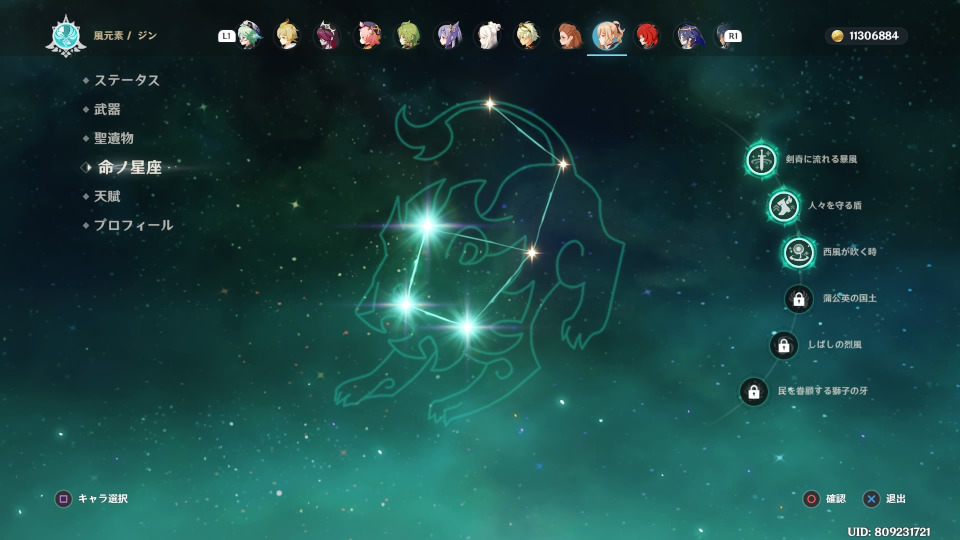The height and width of the screenshot is (540, 960).
Task: Select the pink-haired Yanfei avatar
Action: pyautogui.click(x=369, y=36)
